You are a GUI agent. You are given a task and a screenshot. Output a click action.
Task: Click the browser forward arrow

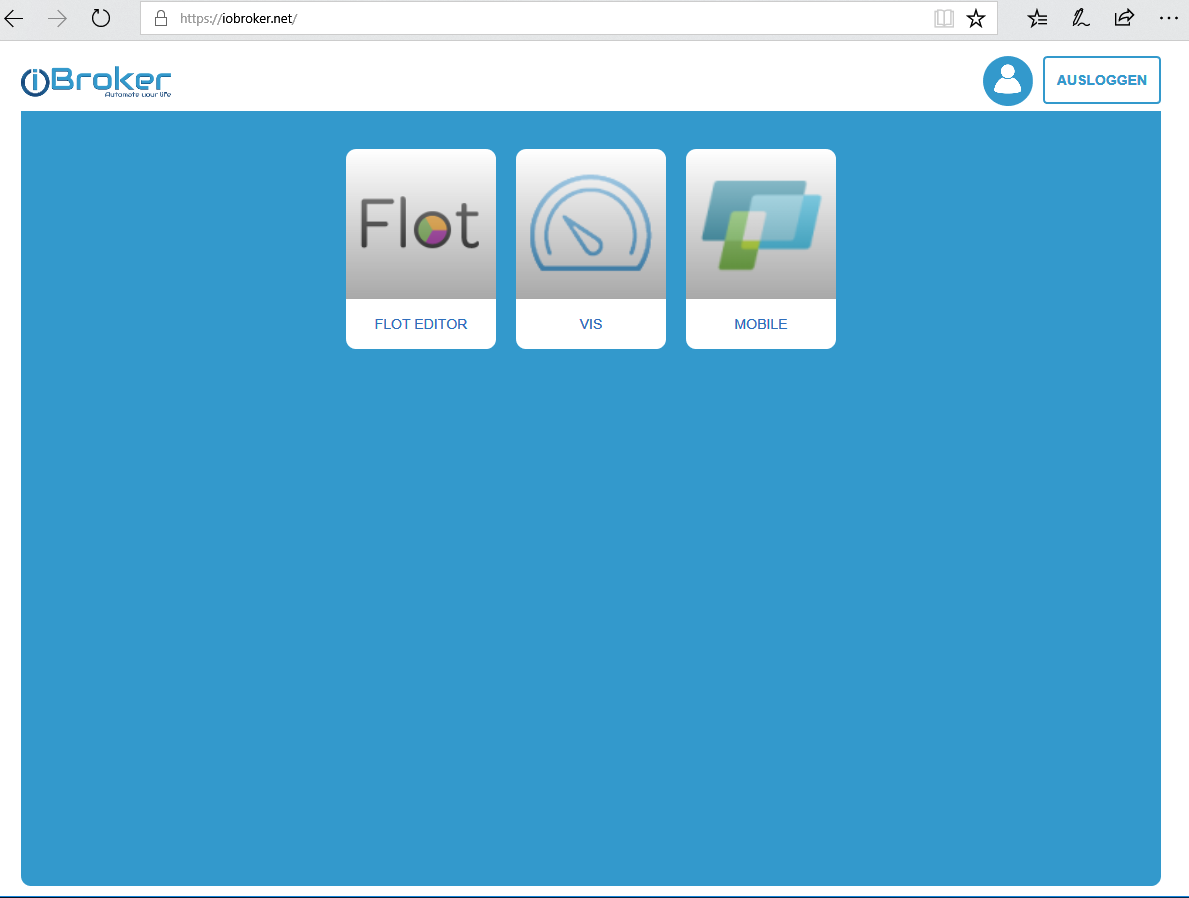[x=58, y=18]
